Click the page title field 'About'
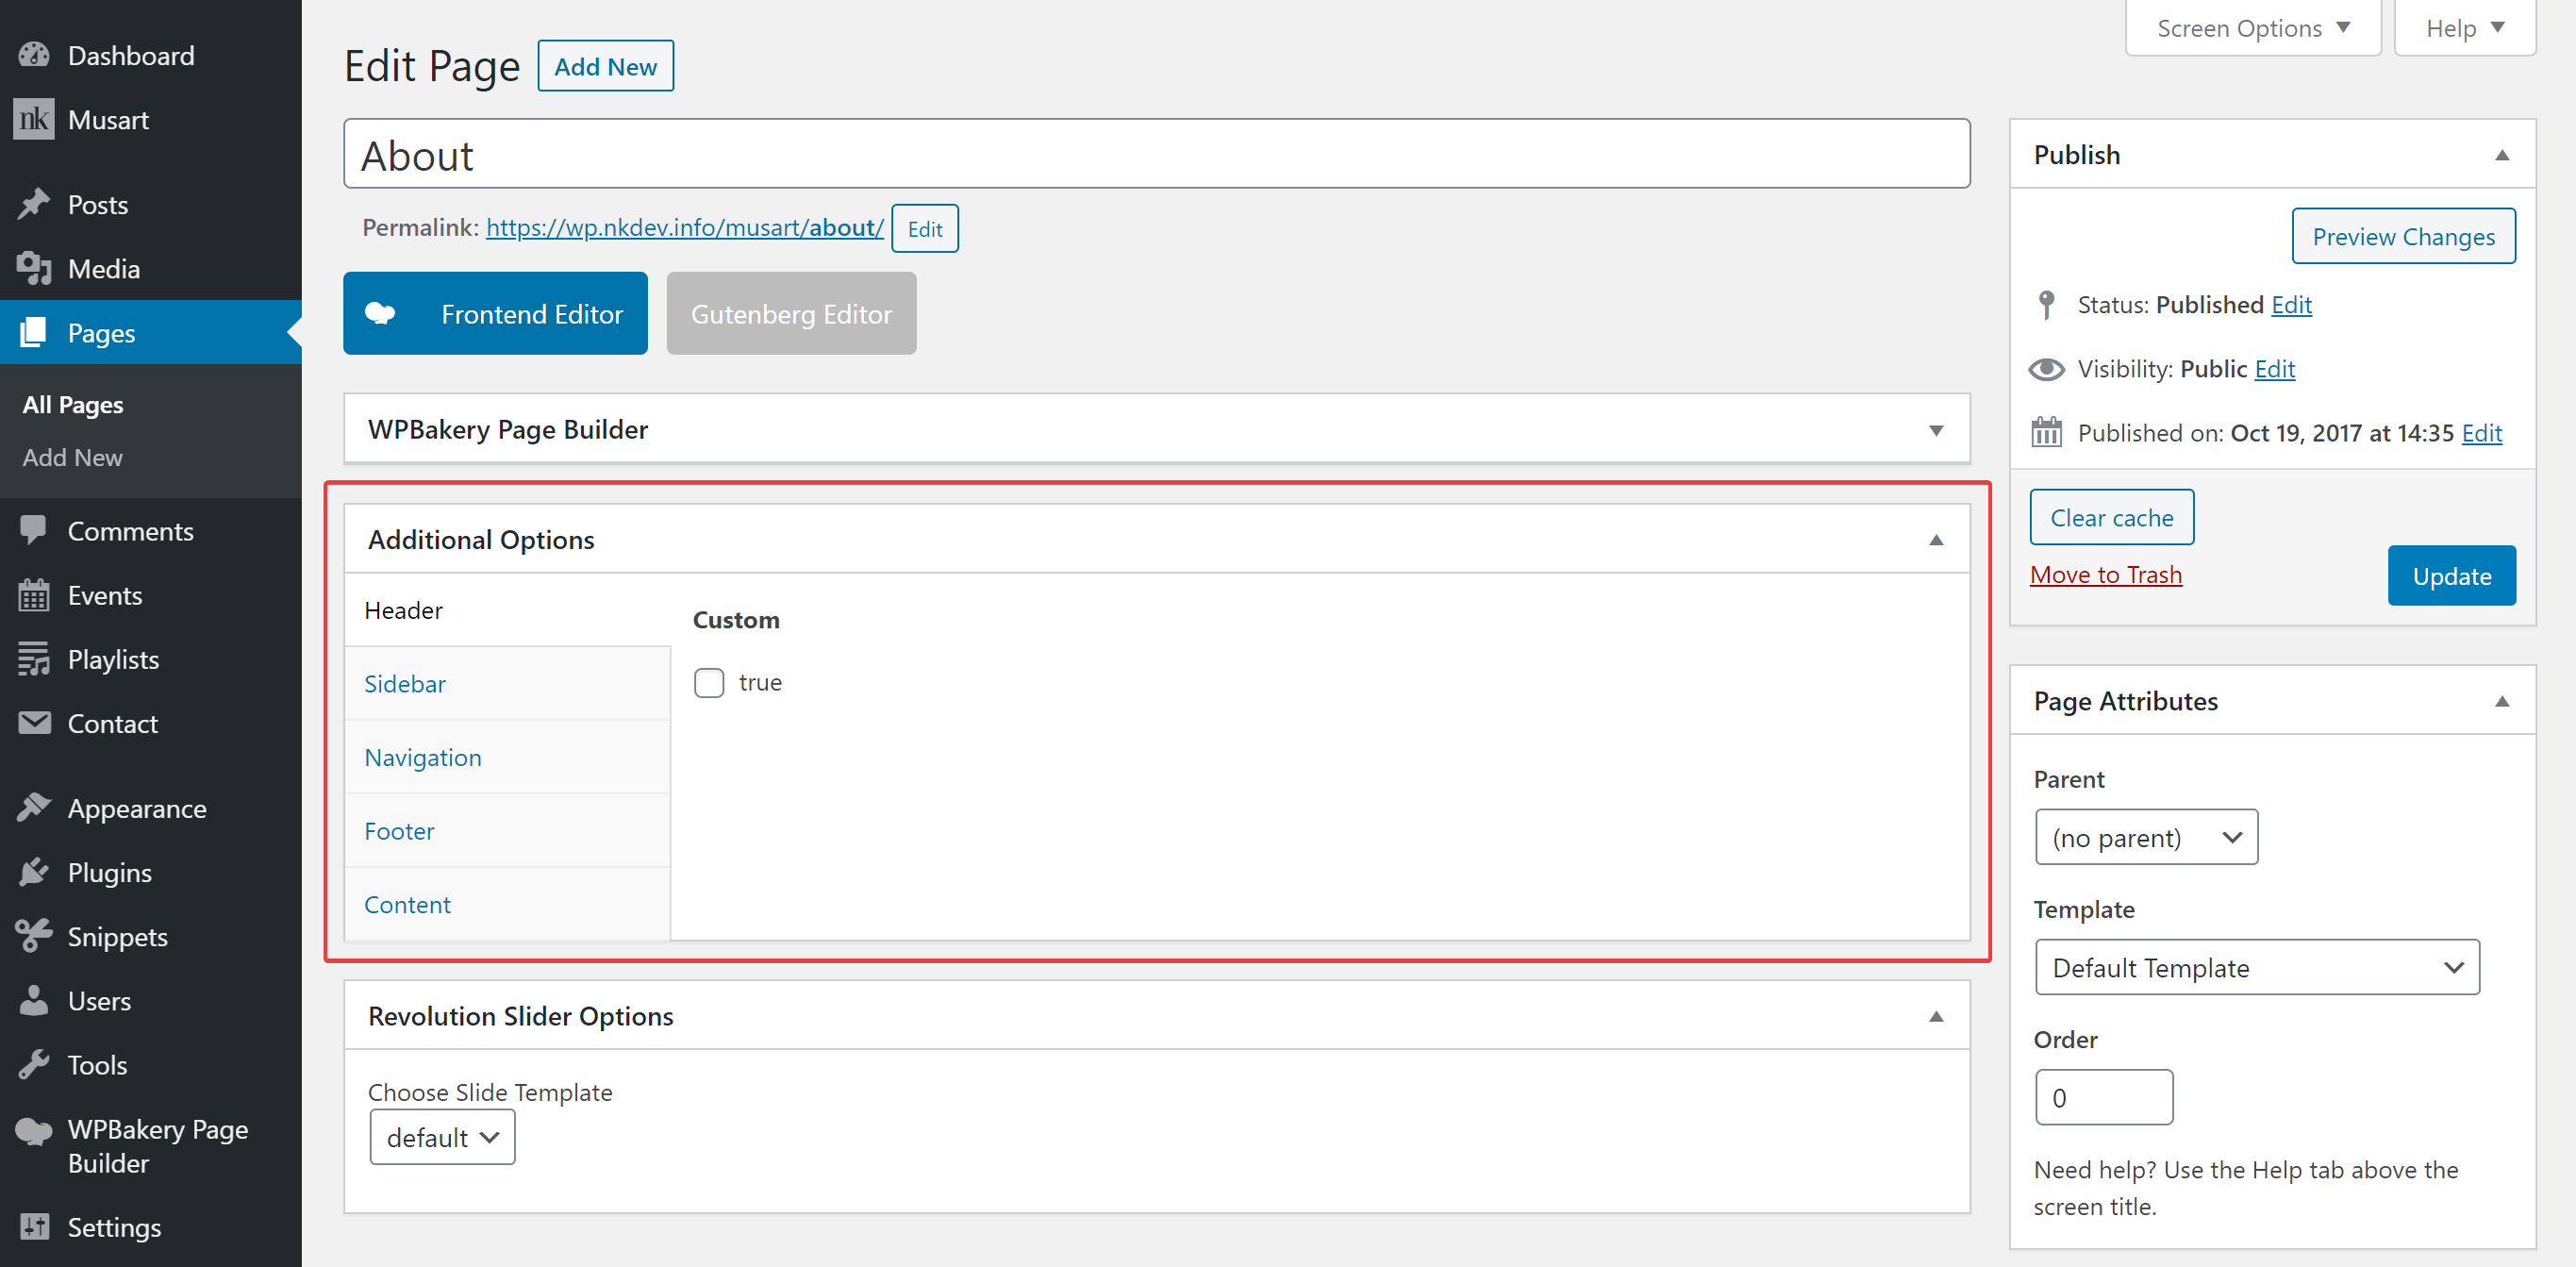Image resolution: width=2576 pixels, height=1267 pixels. pyautogui.click(x=1156, y=154)
